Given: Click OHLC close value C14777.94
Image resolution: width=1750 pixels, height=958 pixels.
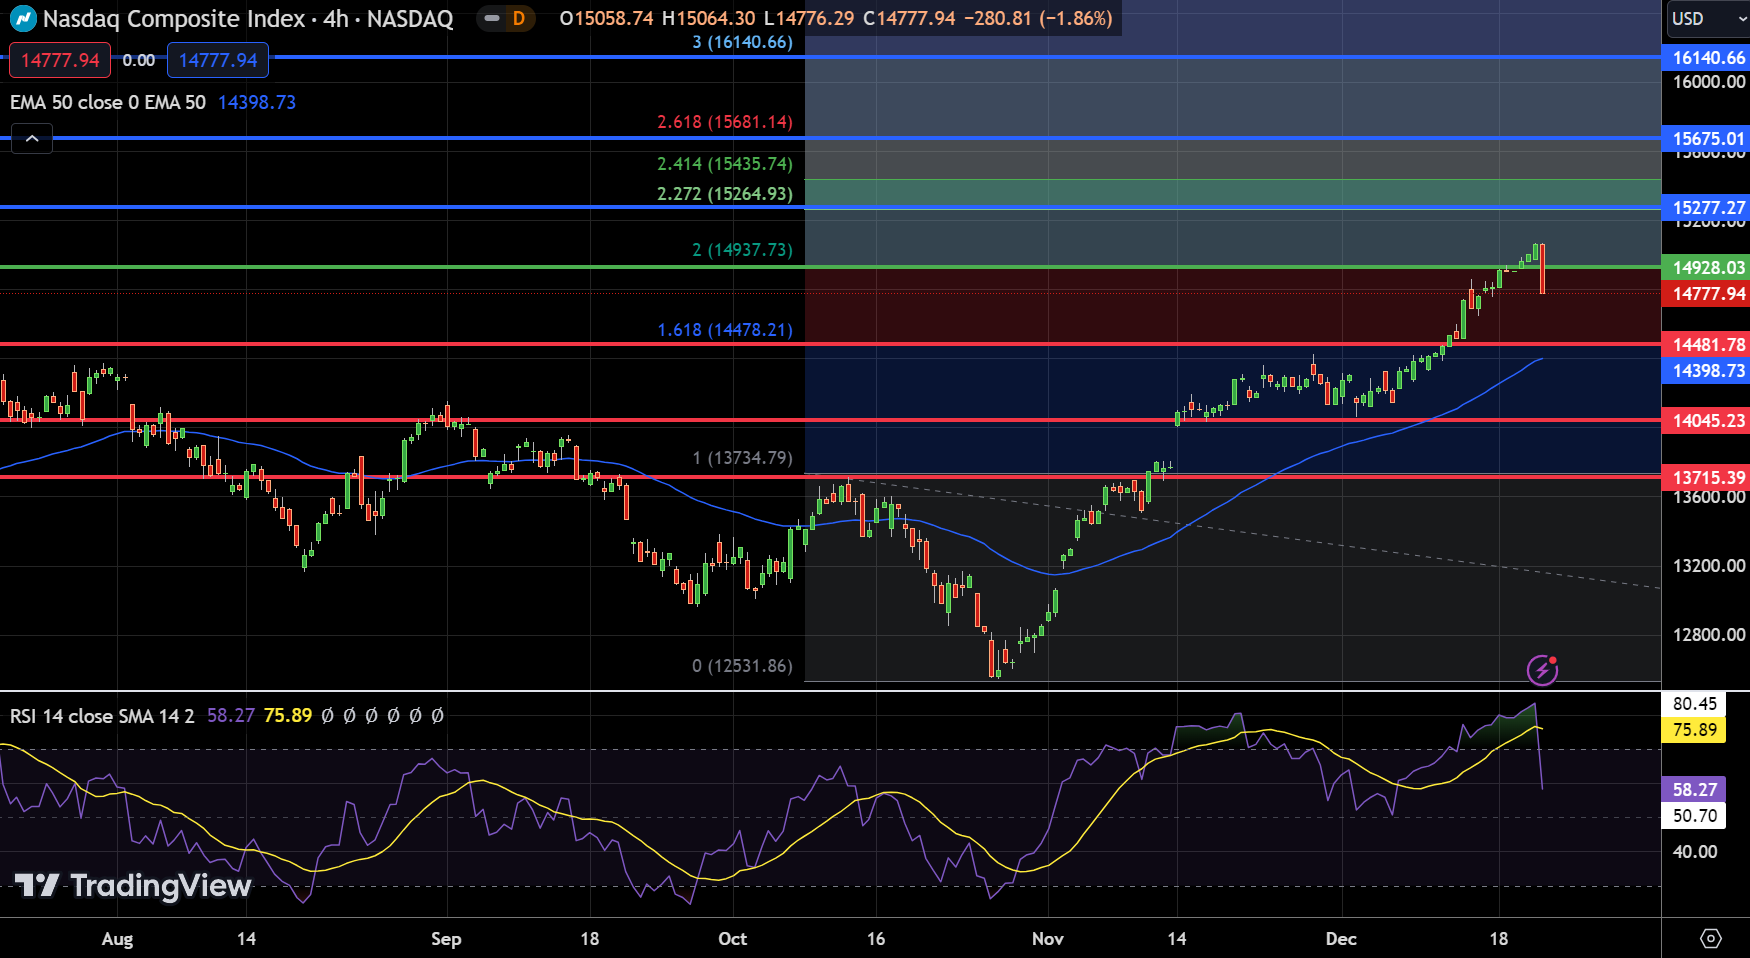Looking at the screenshot, I should coord(909,18).
